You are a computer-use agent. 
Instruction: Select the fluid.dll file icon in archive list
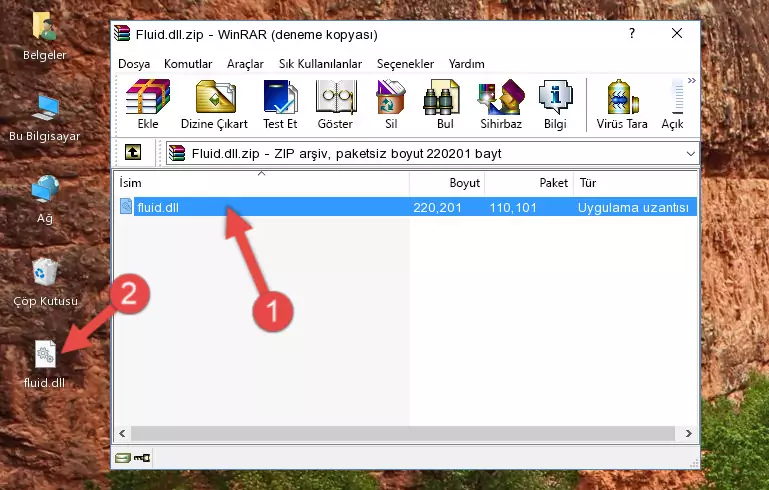point(126,206)
